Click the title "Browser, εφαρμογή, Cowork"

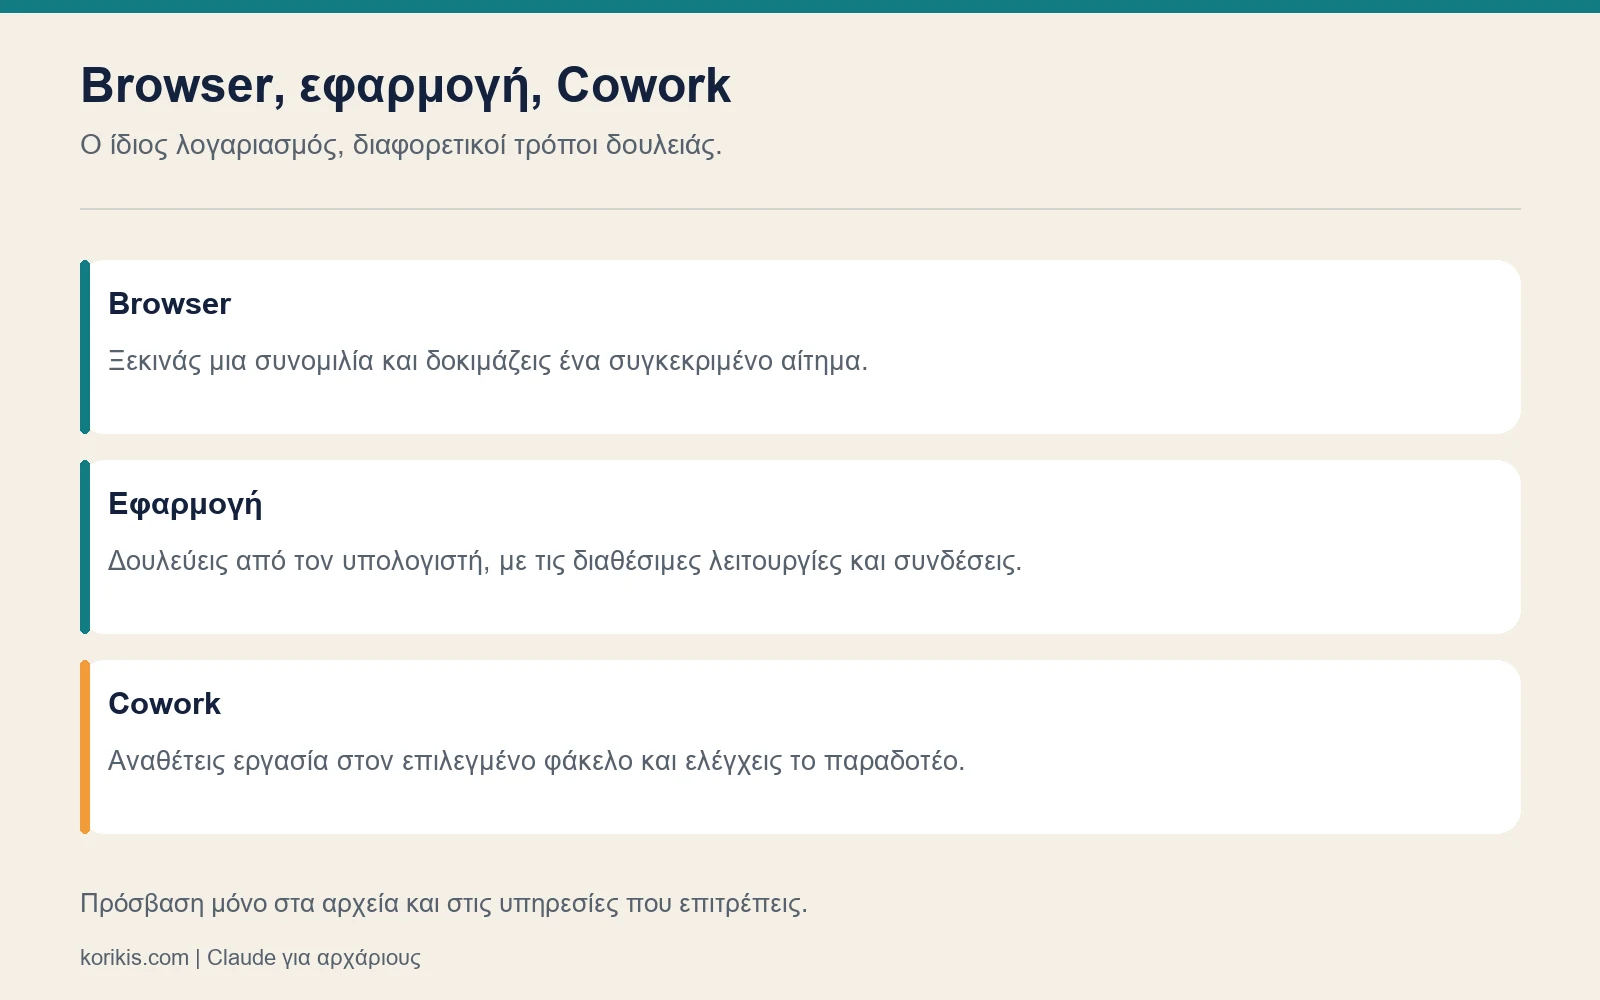(405, 86)
